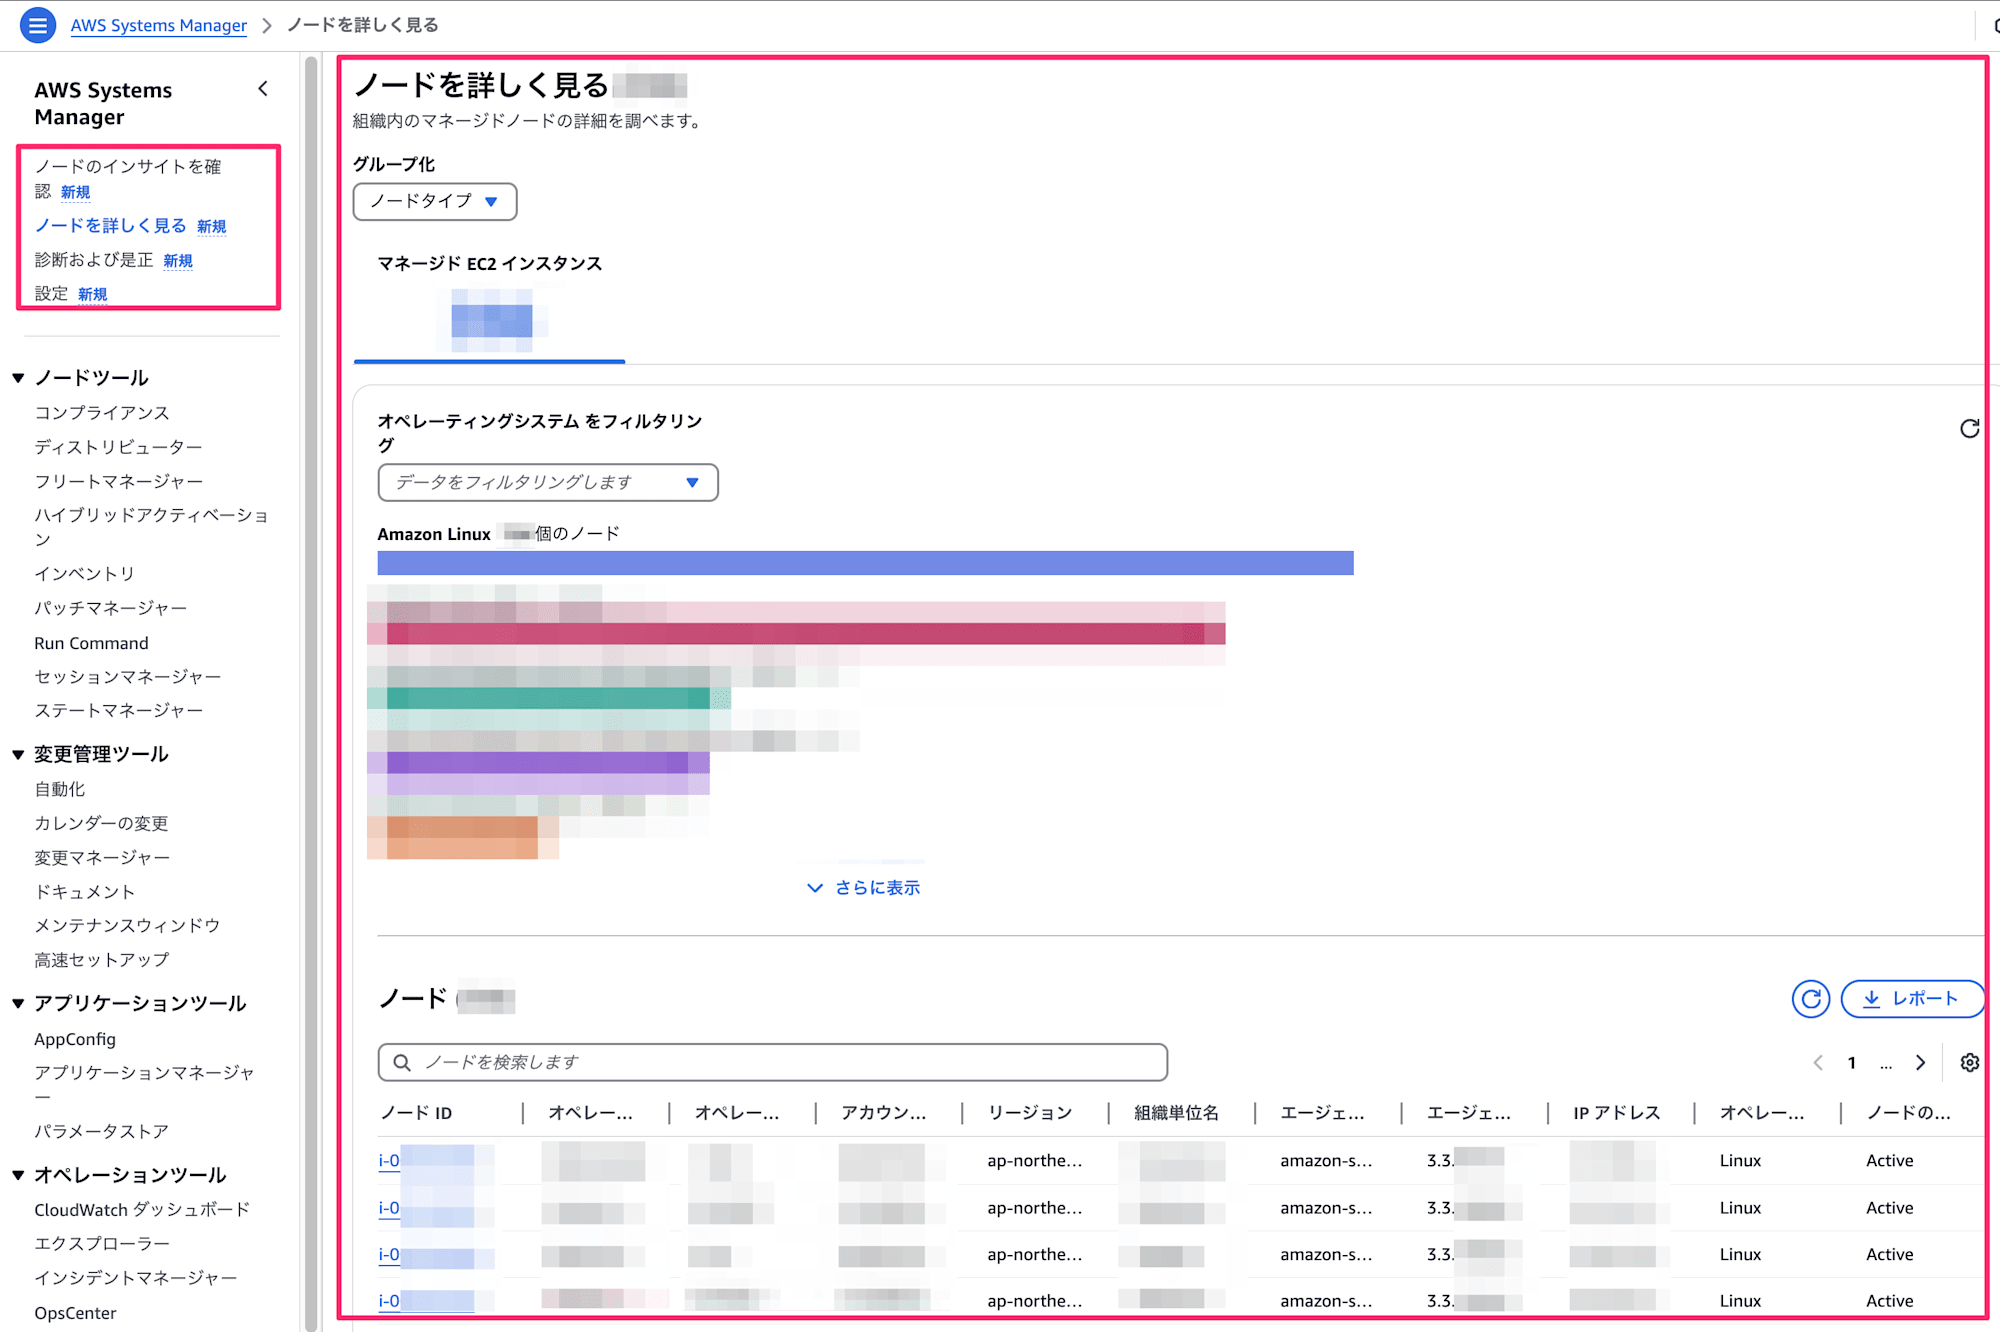2000x1332 pixels.
Task: Click the search magnifier icon in node search
Action: [402, 1062]
